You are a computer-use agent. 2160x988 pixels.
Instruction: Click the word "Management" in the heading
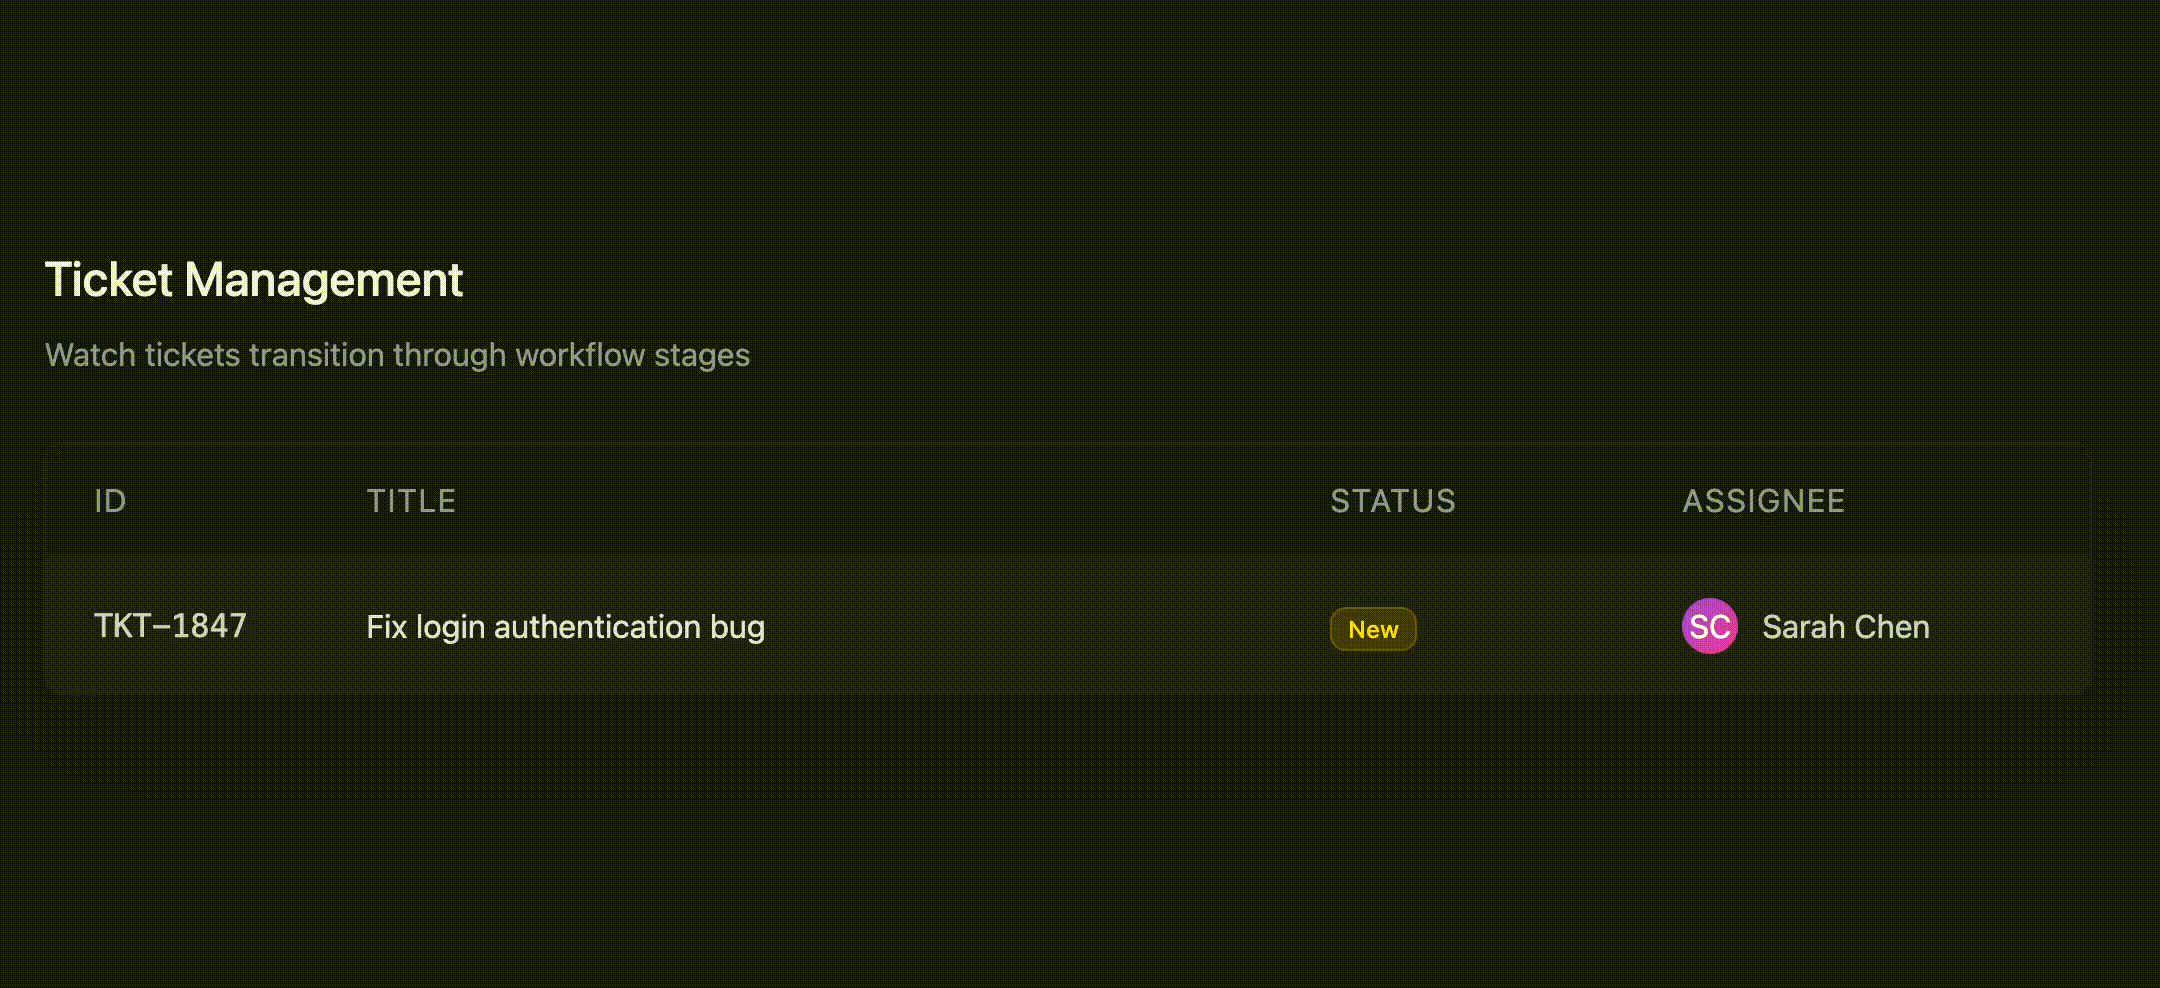click(323, 280)
